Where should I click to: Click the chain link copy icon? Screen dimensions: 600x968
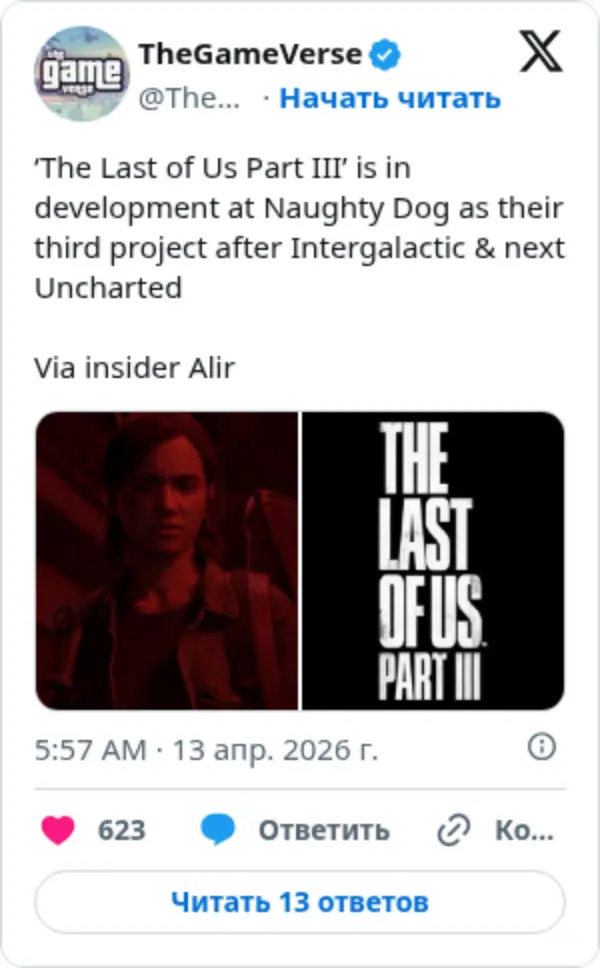(x=454, y=830)
